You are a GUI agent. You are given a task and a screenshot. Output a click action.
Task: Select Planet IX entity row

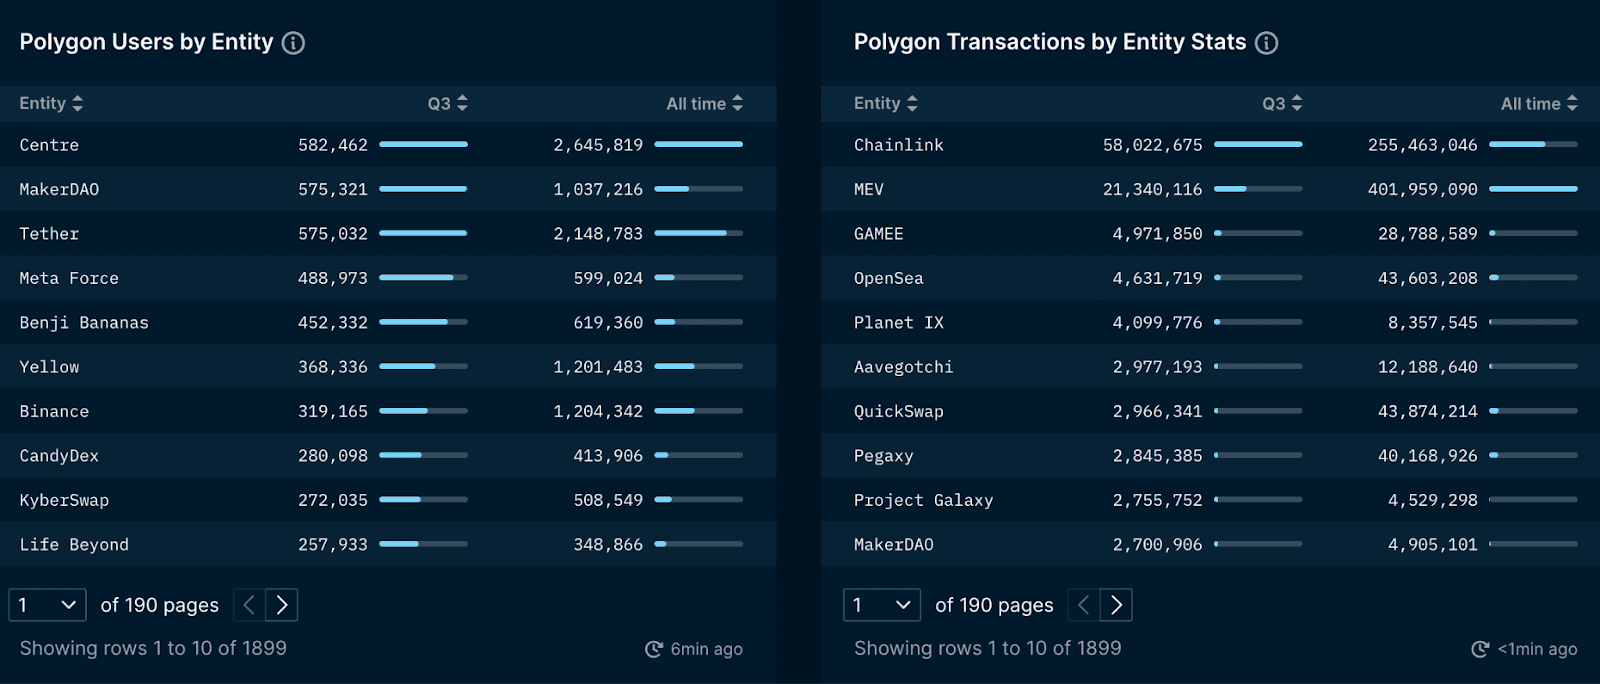pos(1210,322)
